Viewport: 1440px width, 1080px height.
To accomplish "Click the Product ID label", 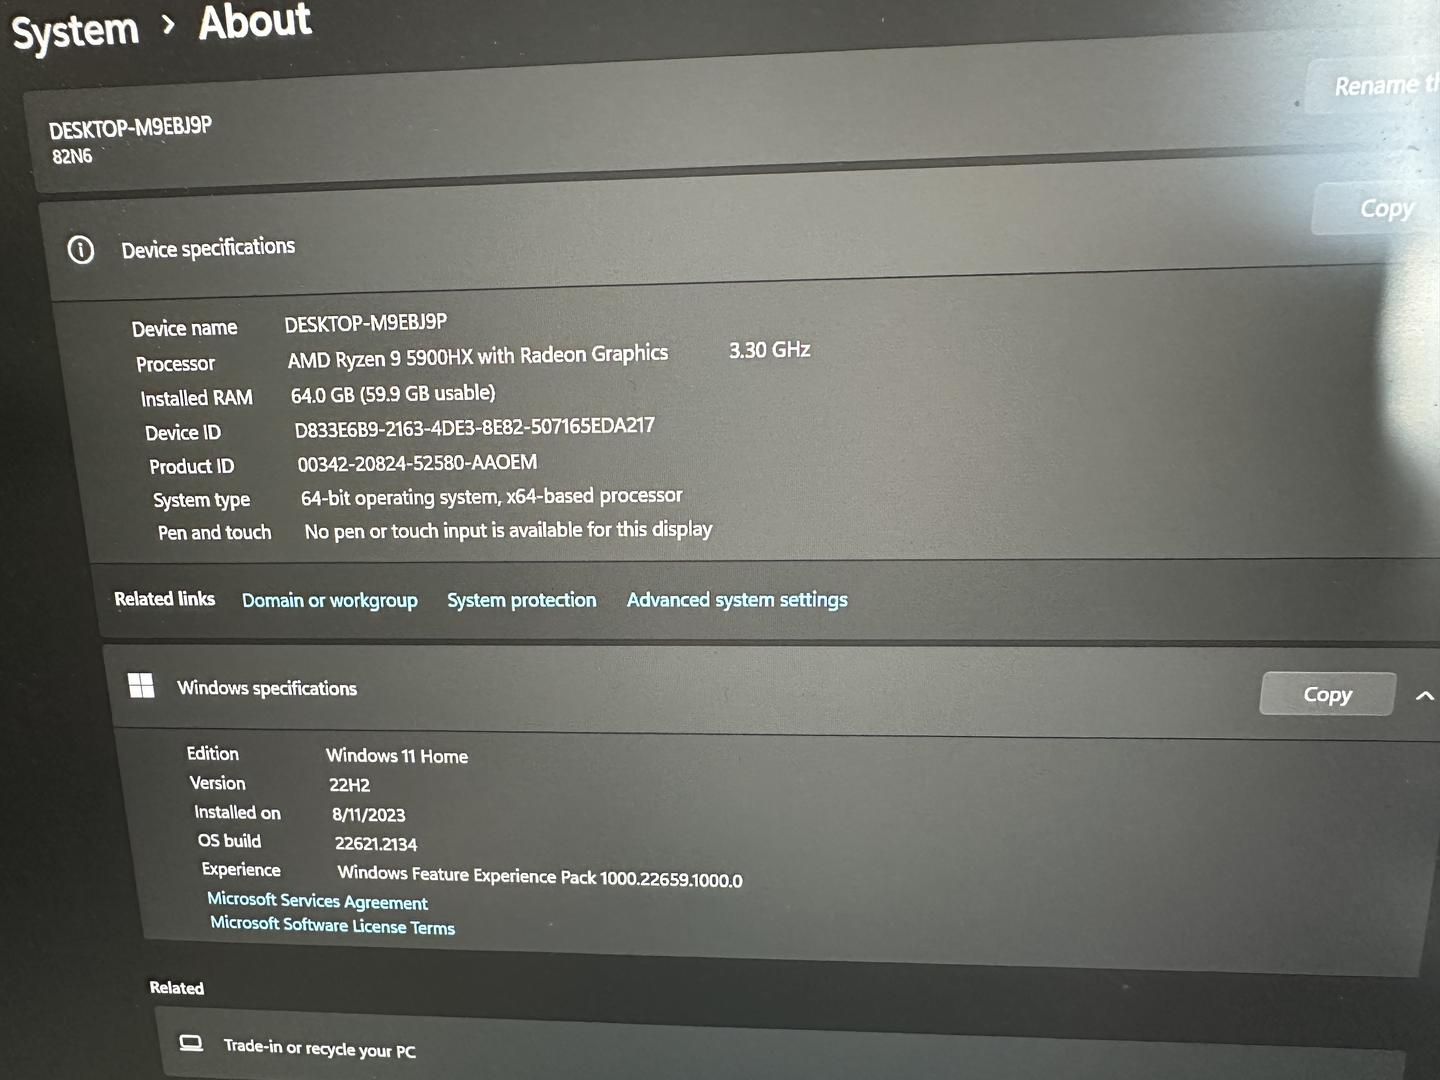I will [192, 467].
